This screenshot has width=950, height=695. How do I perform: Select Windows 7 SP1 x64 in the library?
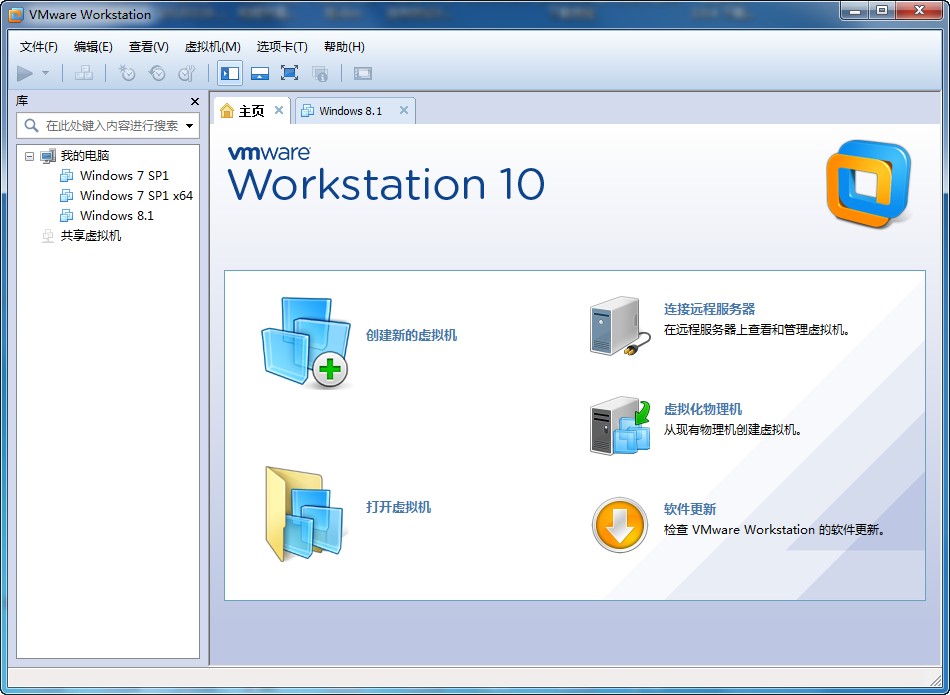tap(126, 195)
